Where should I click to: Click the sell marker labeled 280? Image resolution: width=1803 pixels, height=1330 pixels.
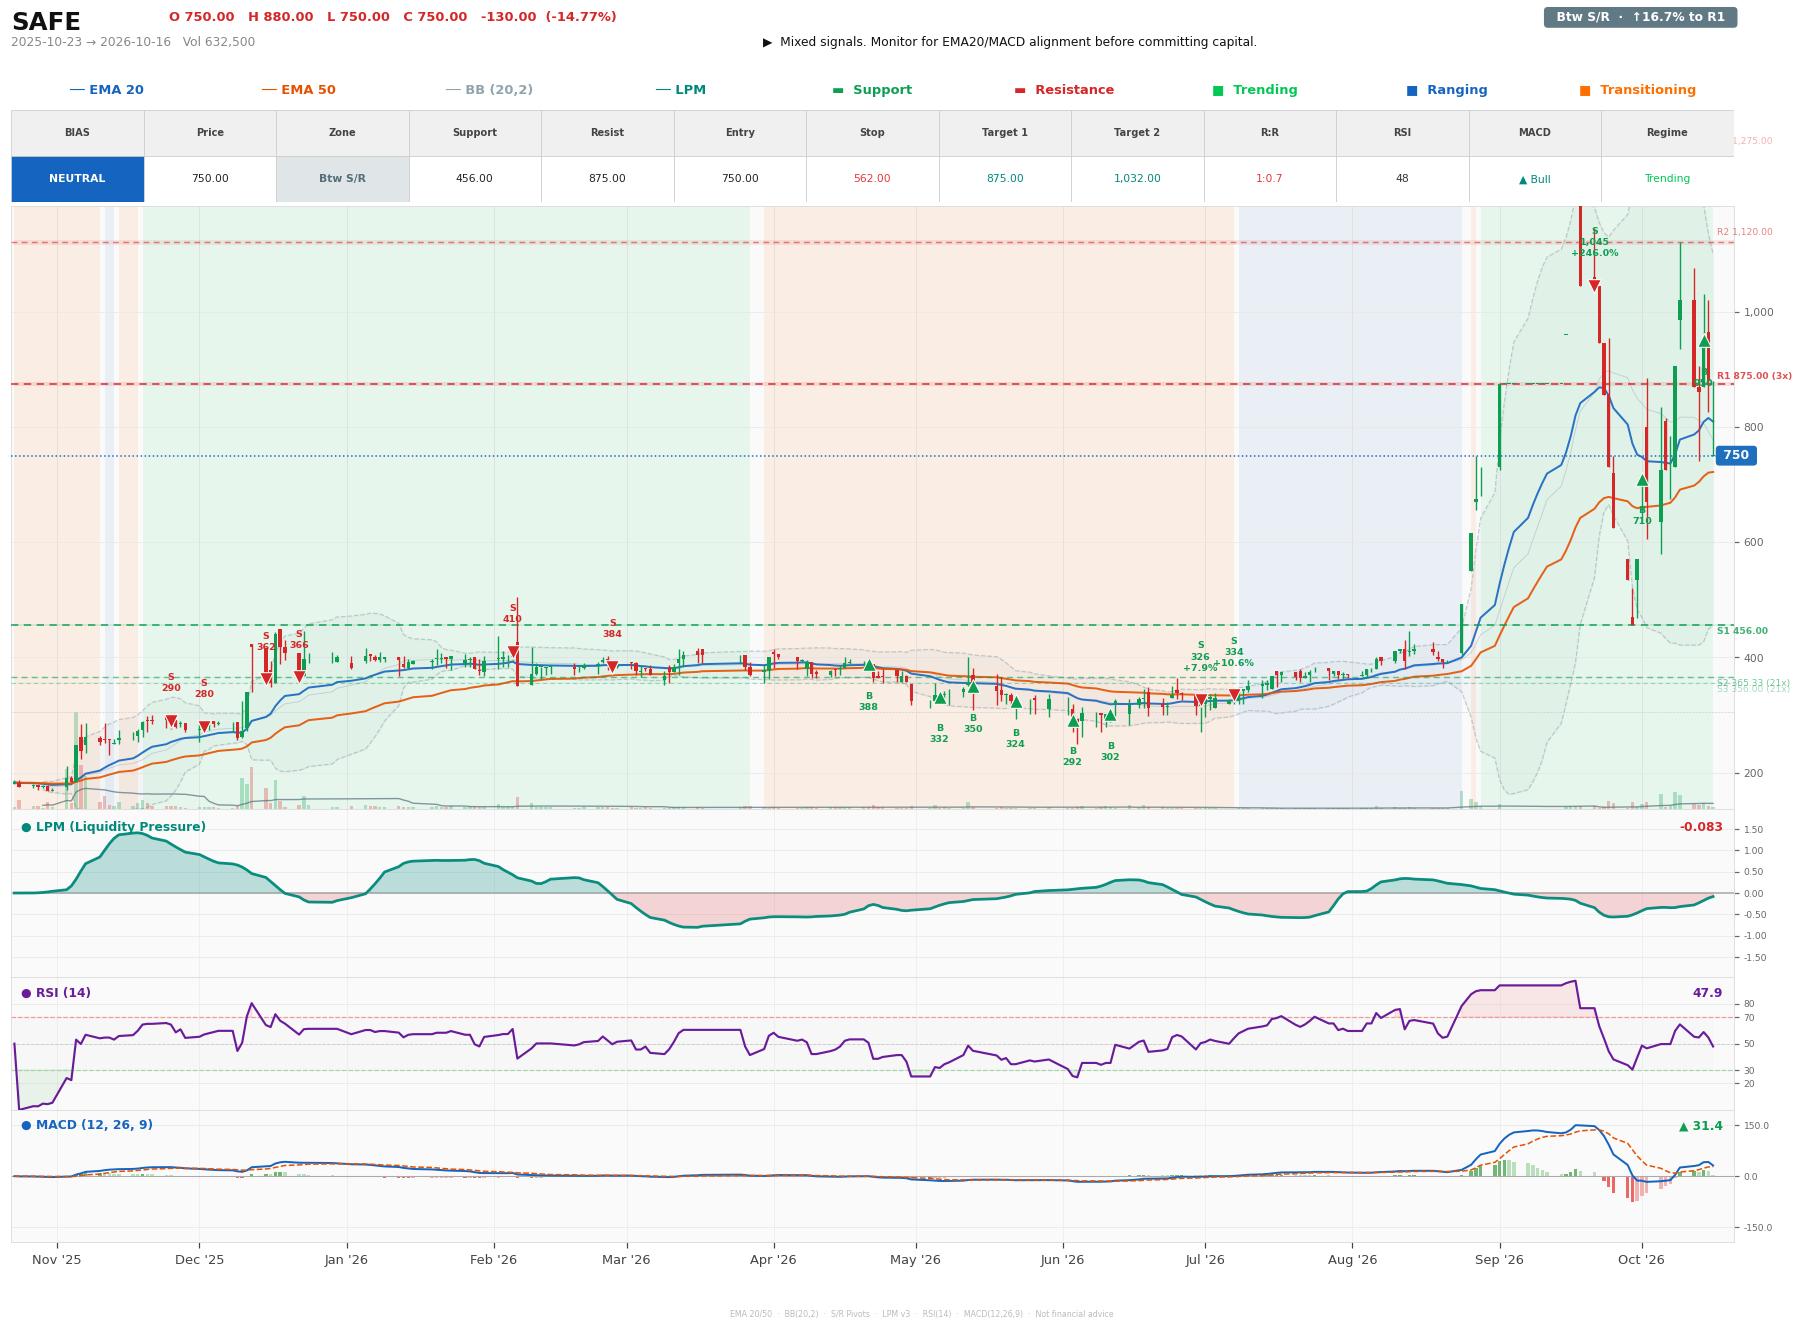click(x=204, y=727)
